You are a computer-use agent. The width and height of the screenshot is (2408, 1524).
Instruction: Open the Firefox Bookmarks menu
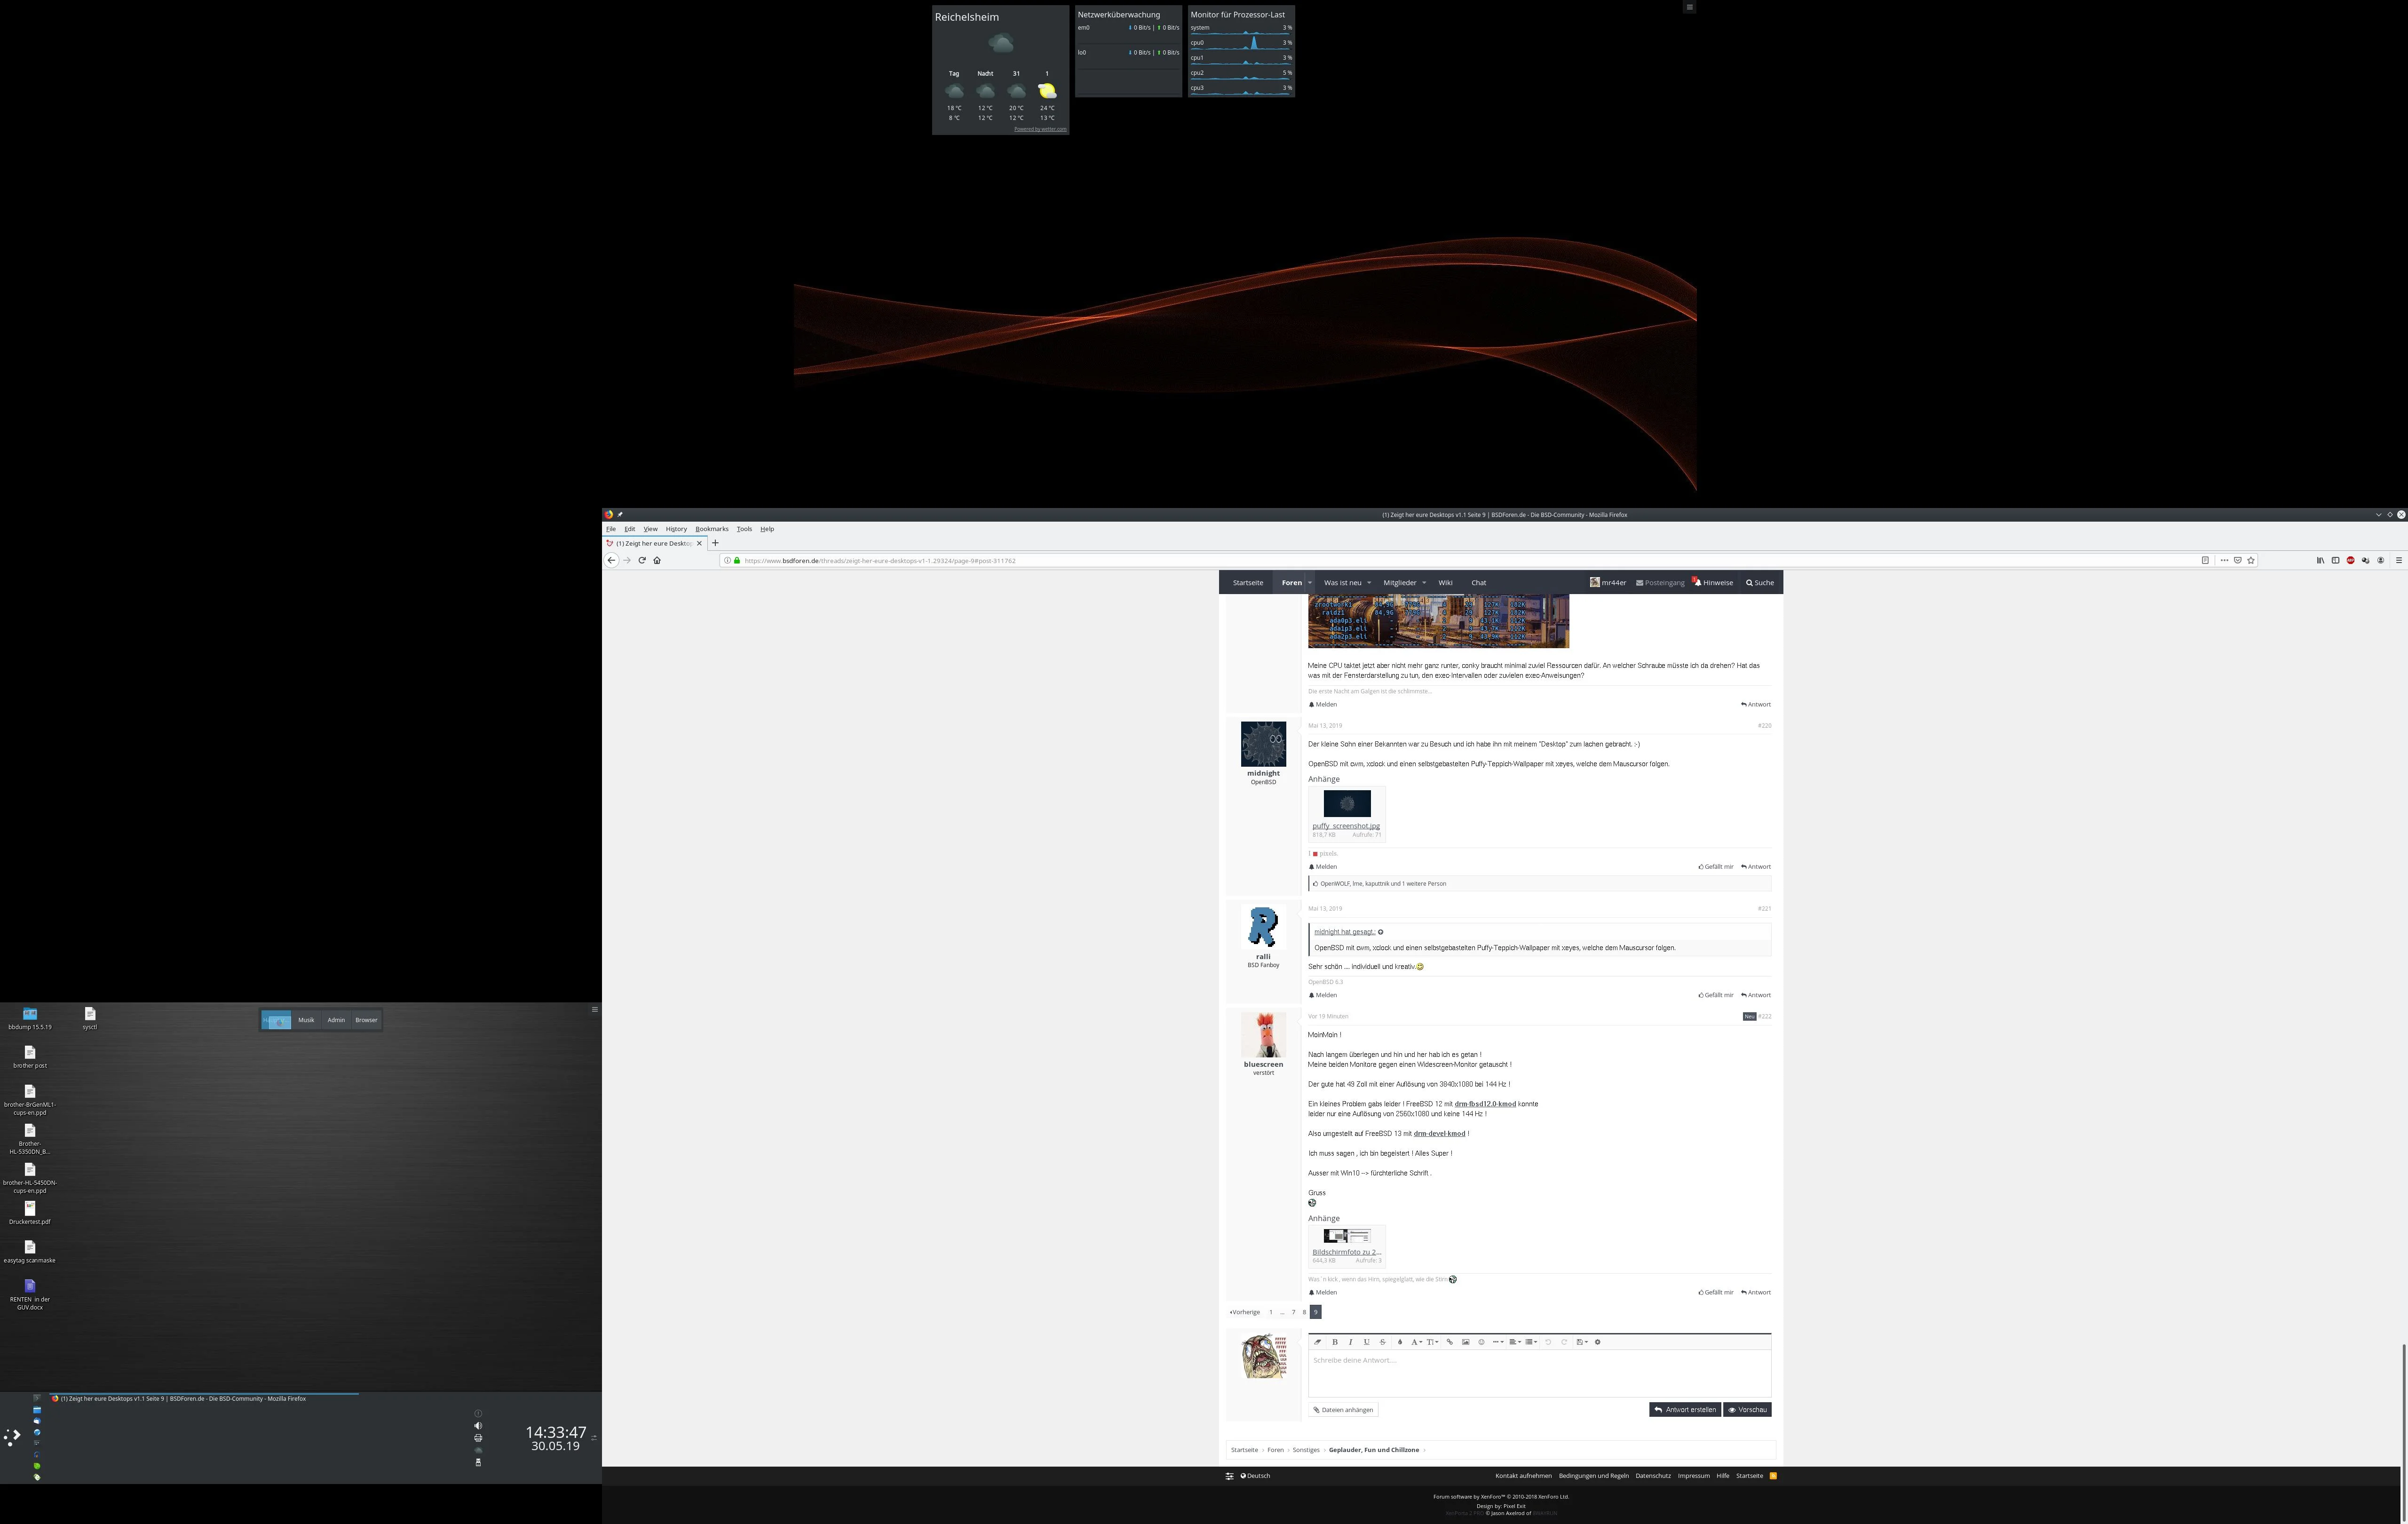click(712, 529)
